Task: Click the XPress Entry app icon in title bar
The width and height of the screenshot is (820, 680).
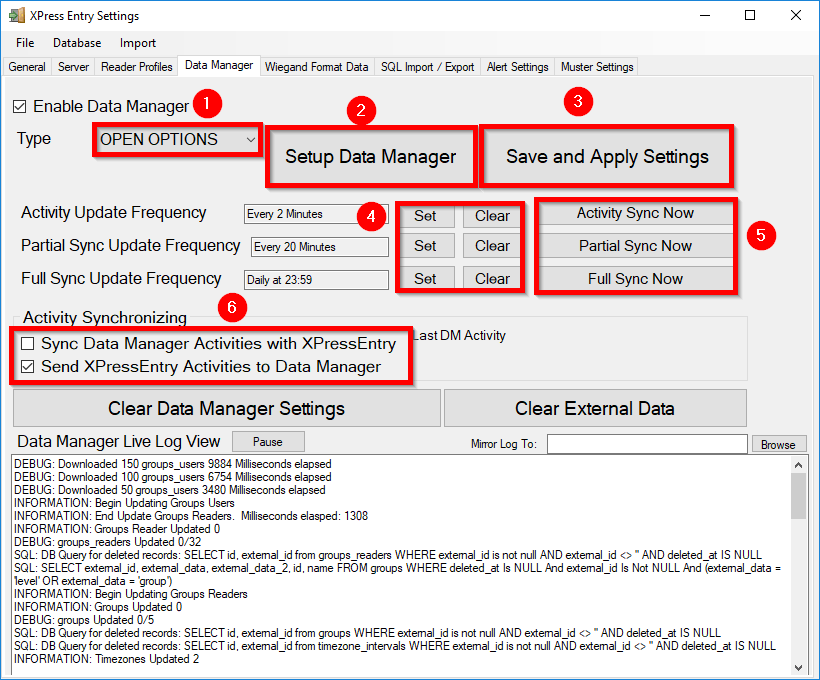Action: [17, 16]
